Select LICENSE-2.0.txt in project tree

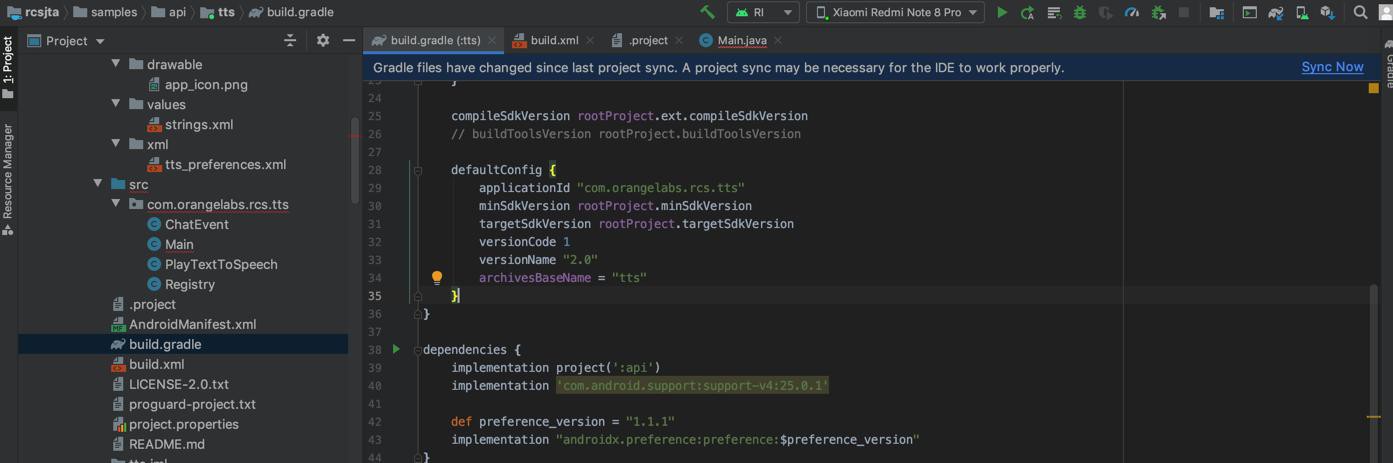pos(178,384)
